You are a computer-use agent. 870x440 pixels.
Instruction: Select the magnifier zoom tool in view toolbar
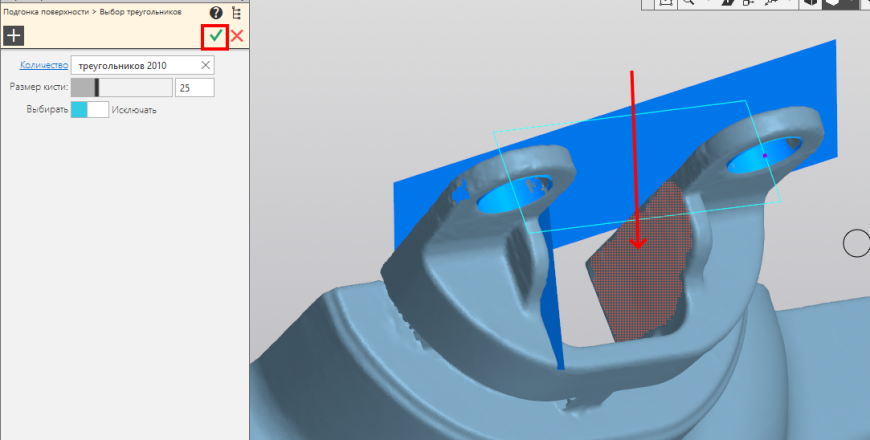pyautogui.click(x=689, y=3)
